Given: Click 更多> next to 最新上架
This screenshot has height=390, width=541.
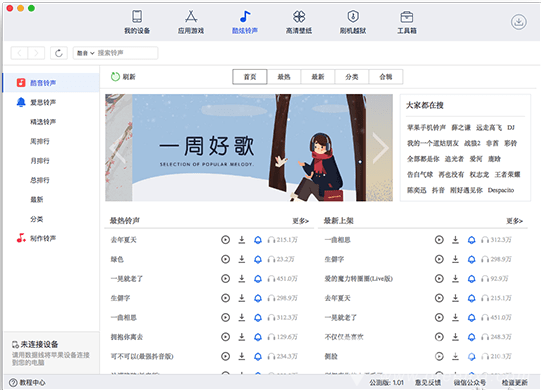Looking at the screenshot, I should pyautogui.click(x=514, y=221).
